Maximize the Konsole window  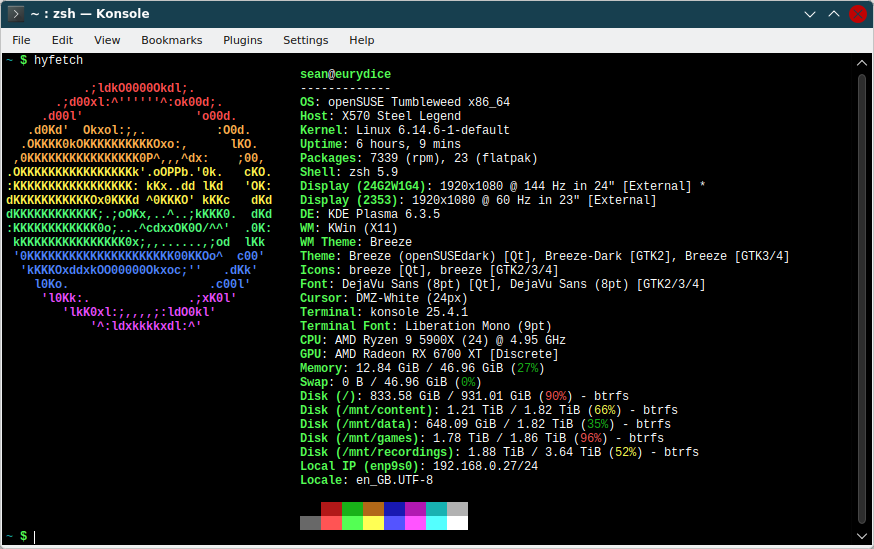834,14
